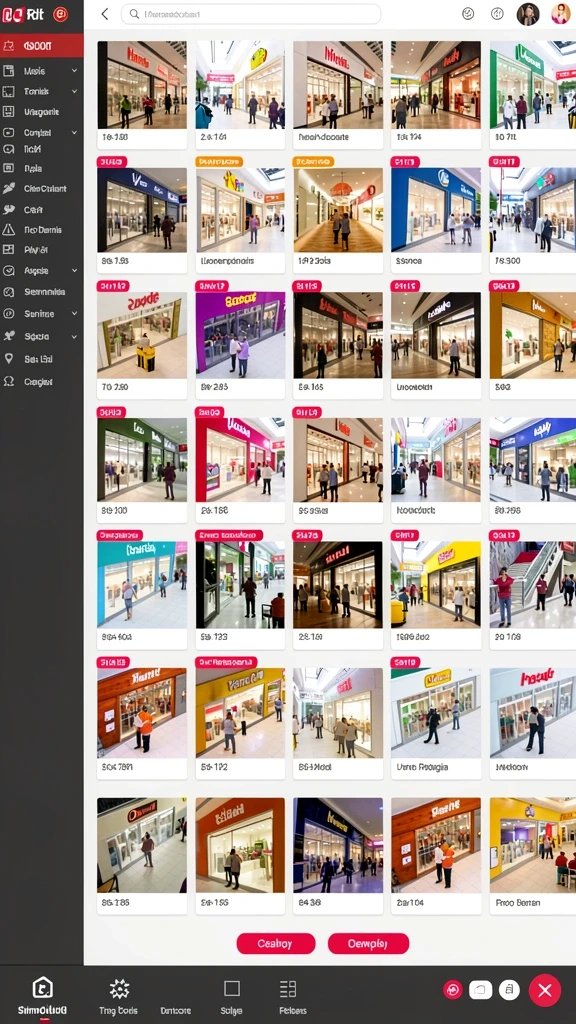Viewport: 576px width, 1024px height.
Task: Focus the search input field at top
Action: coord(251,14)
